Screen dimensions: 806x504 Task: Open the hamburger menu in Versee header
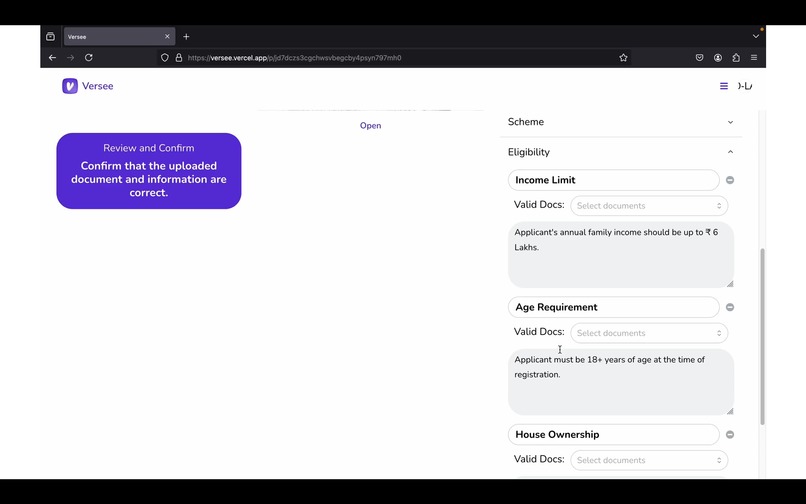pos(724,86)
